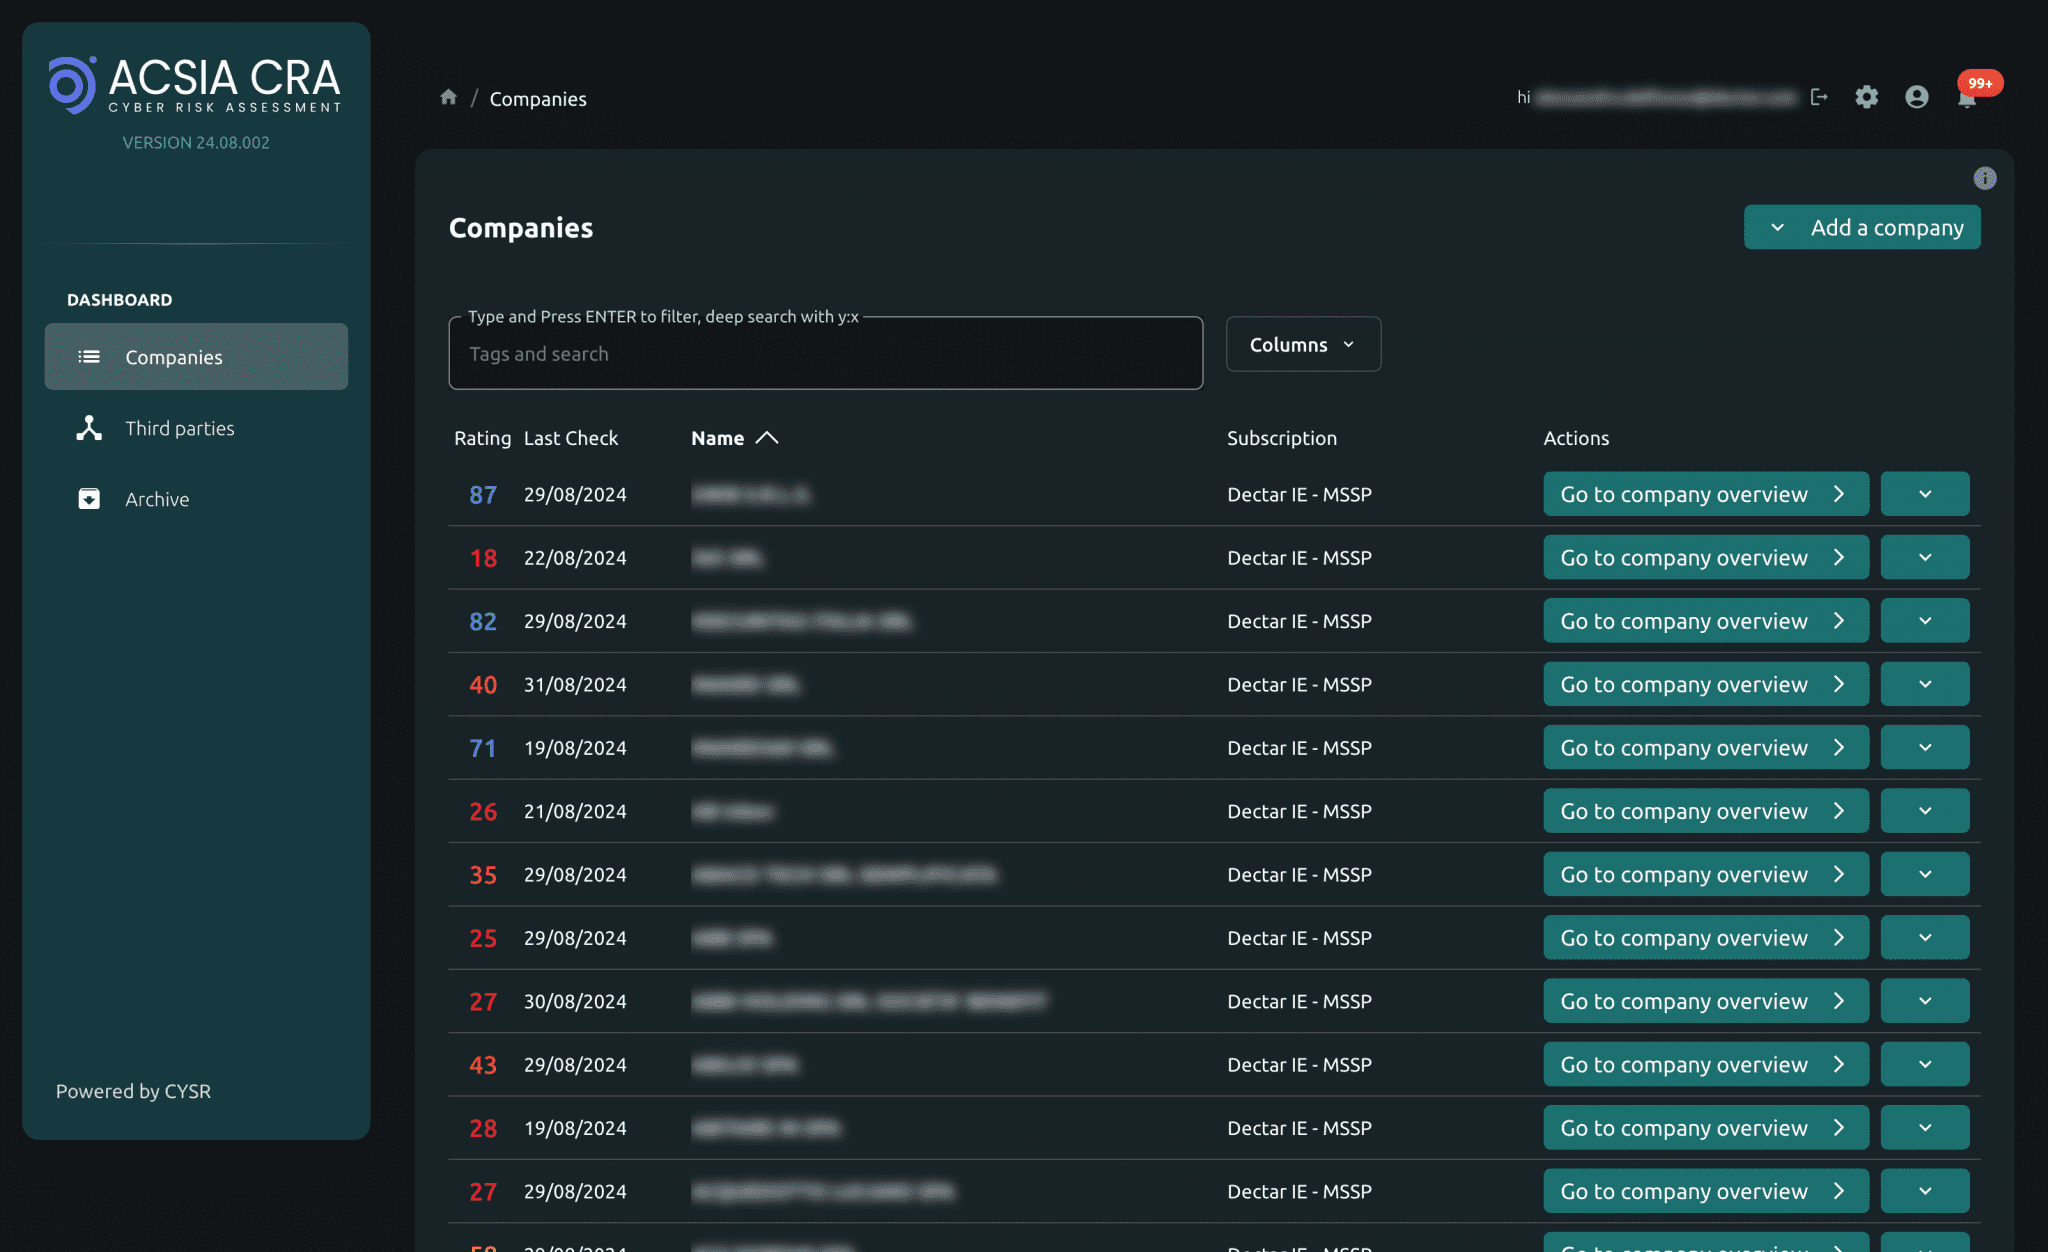Select the Companies menu item
2048x1252 pixels.
196,355
